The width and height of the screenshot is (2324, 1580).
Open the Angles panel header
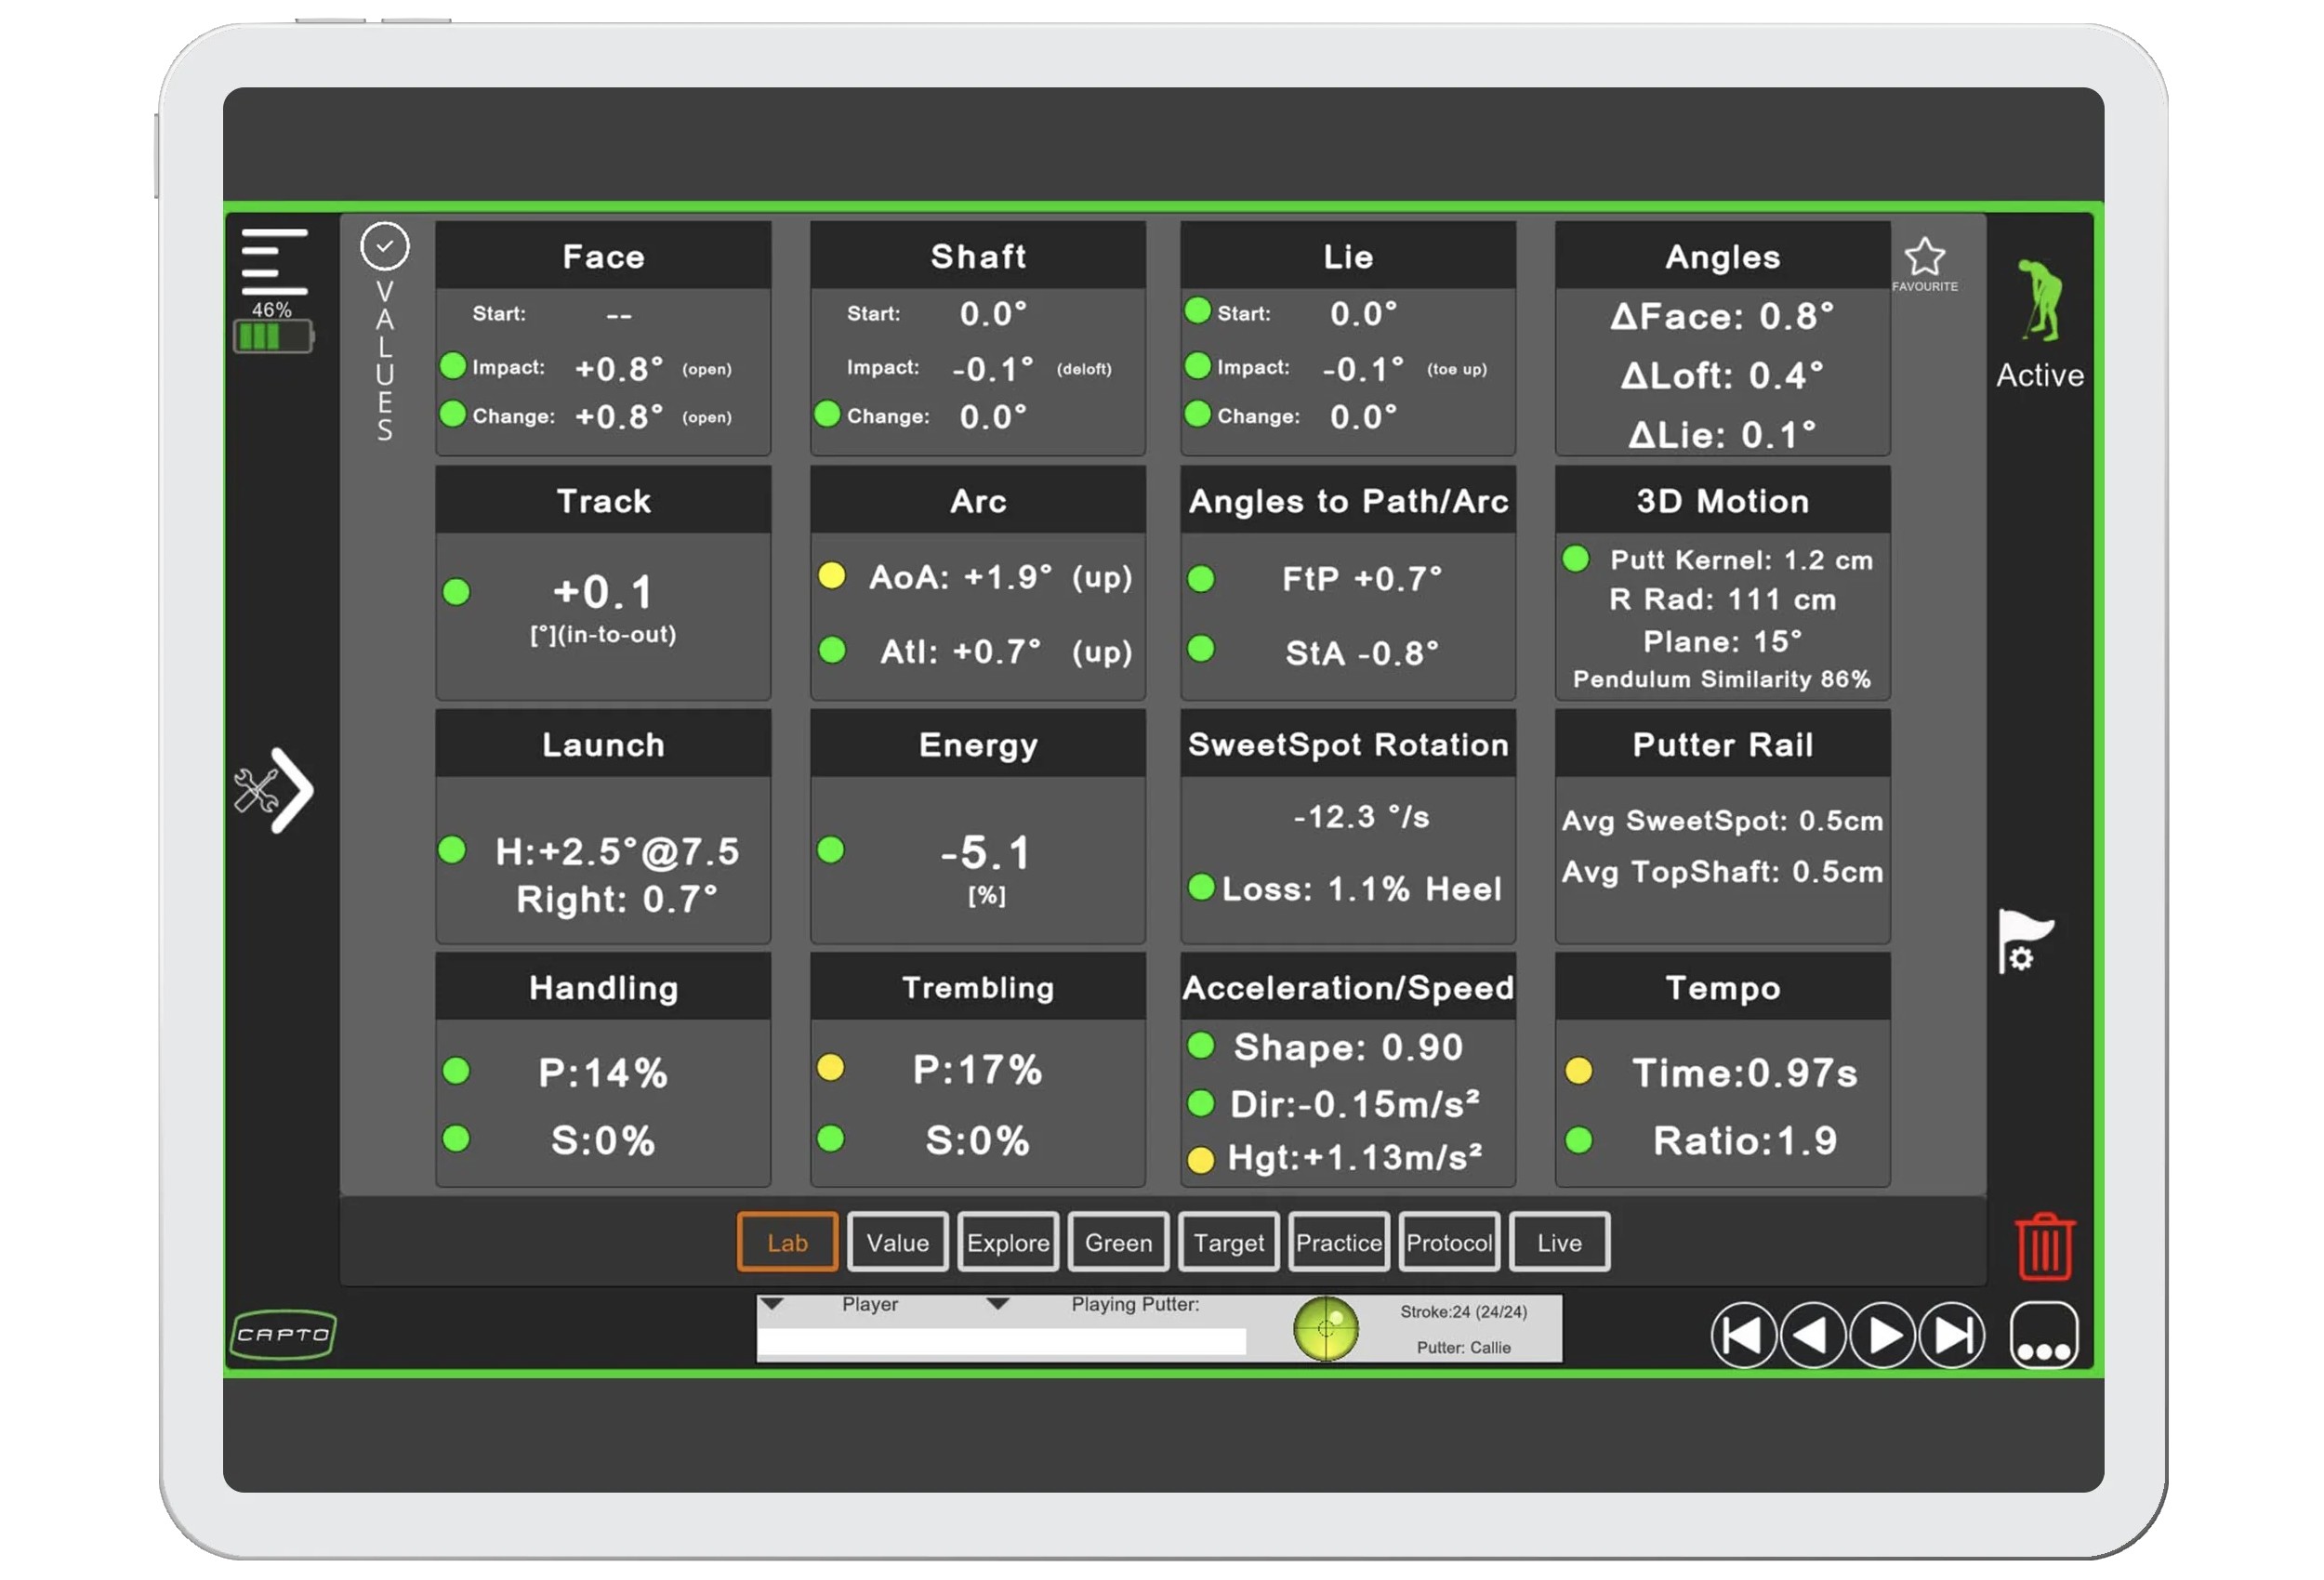click(1722, 256)
